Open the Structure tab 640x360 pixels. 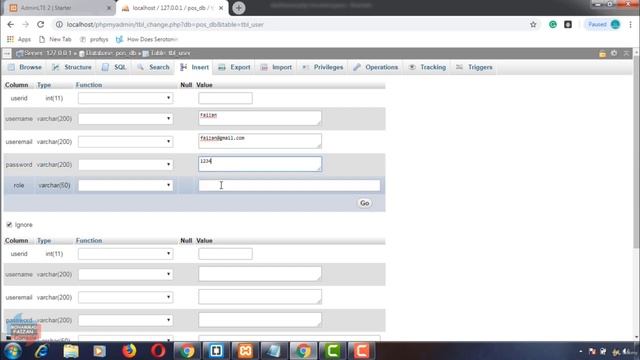pos(72,67)
